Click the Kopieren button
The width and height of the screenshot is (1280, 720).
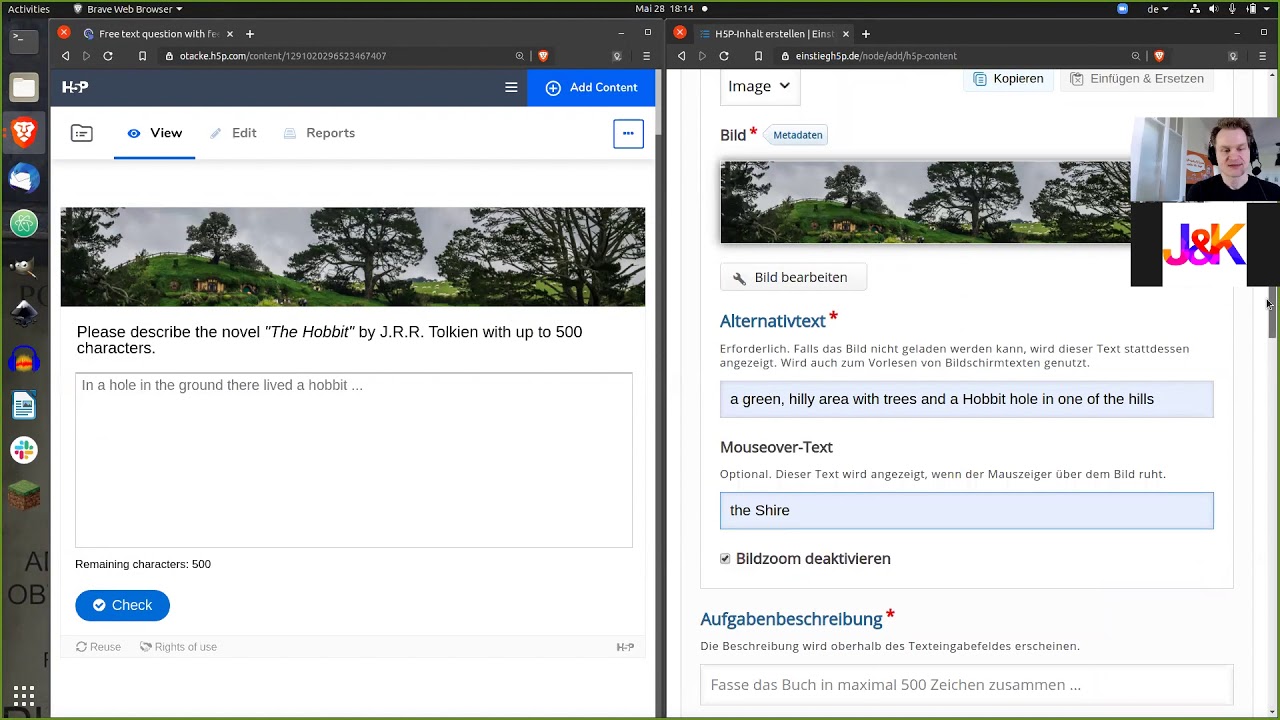click(x=1008, y=79)
